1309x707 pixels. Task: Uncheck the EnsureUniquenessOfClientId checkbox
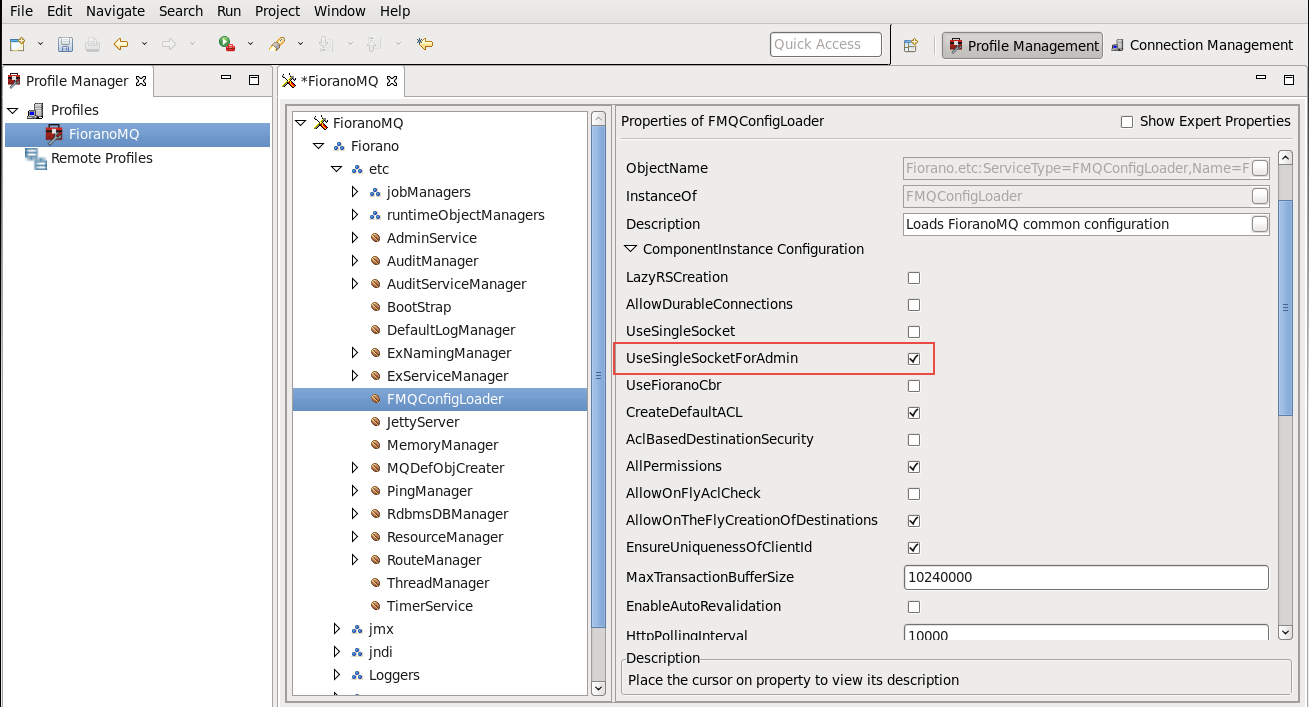(913, 548)
